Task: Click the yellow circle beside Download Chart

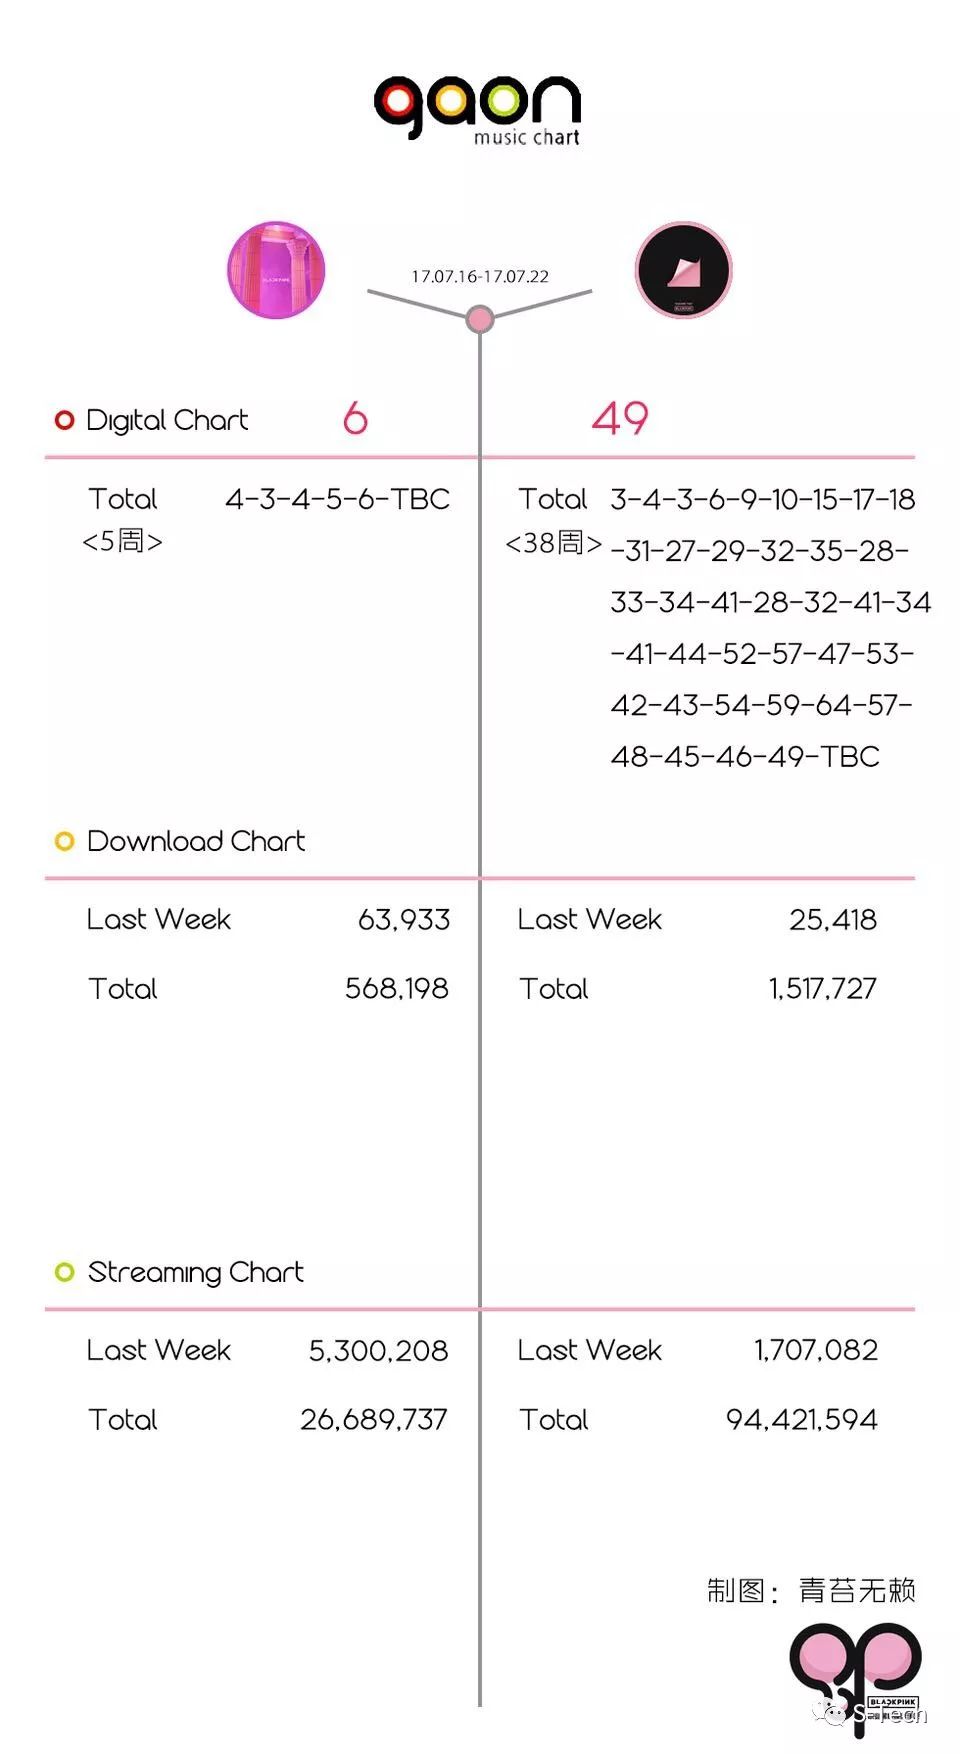Action: tap(65, 841)
